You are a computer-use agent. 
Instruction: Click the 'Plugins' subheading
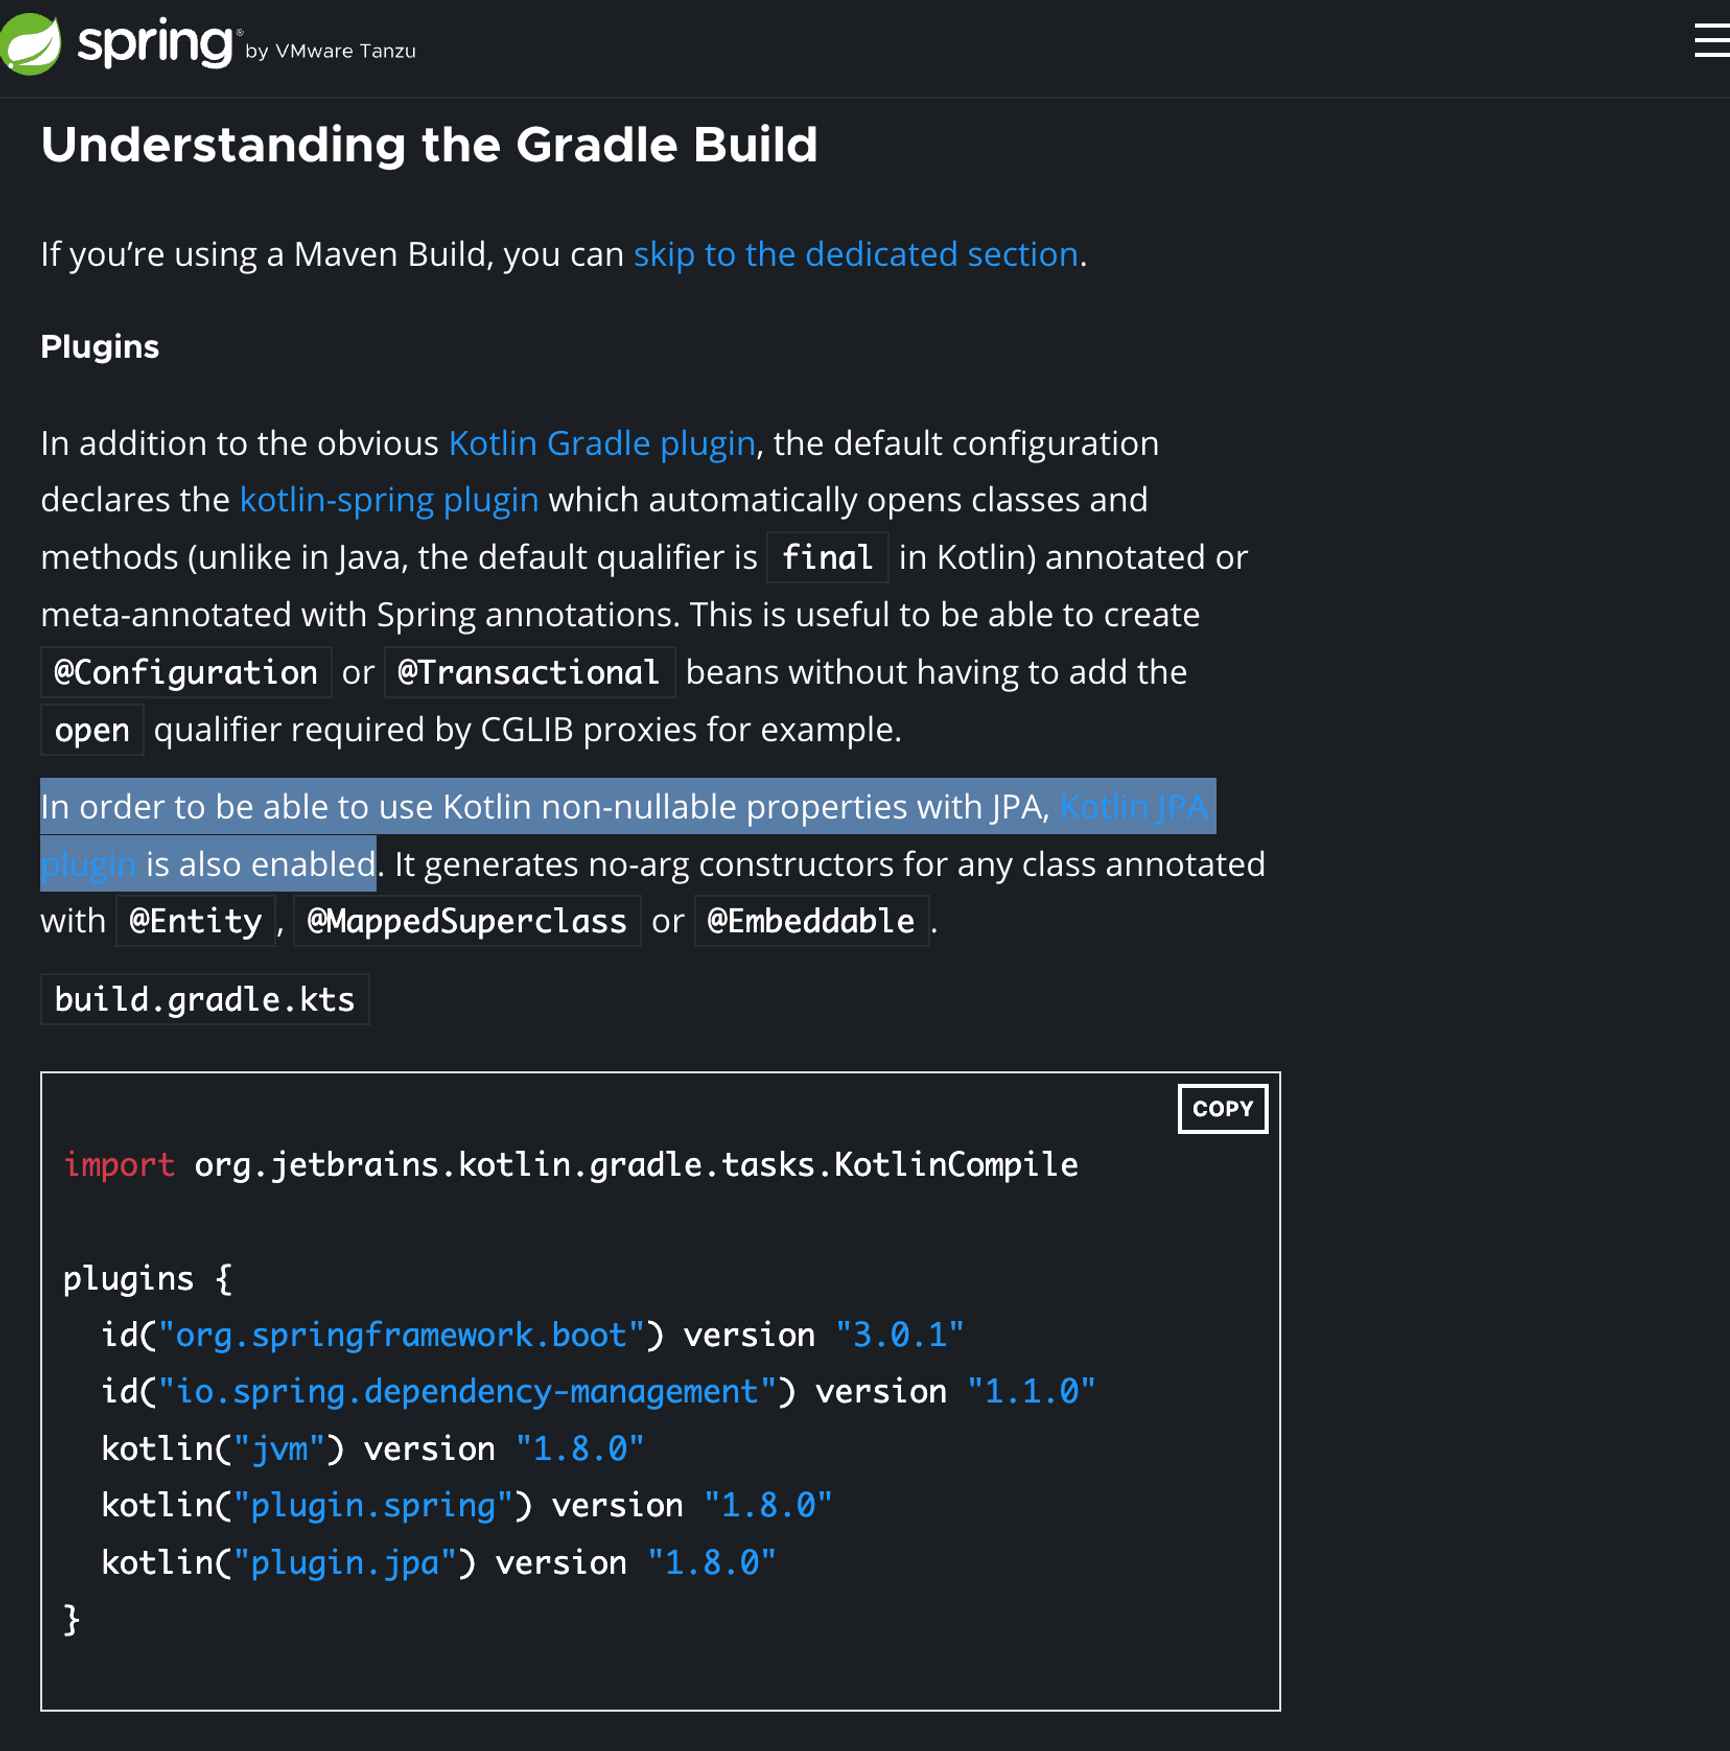[100, 347]
